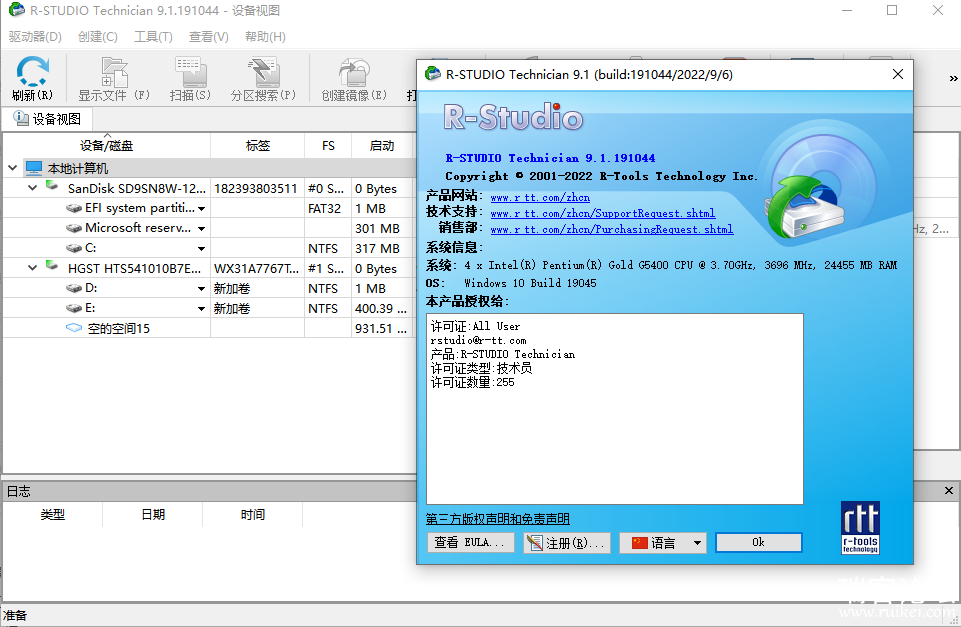961x627 pixels.
Task: Open the 创建(C) menu
Action: pos(97,37)
